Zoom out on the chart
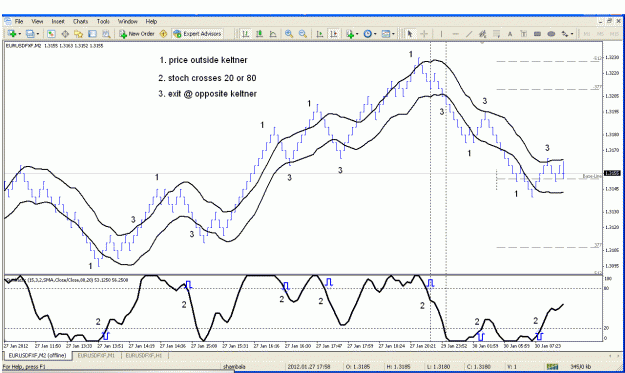Screen dimensions: 625x373 (x=303, y=34)
